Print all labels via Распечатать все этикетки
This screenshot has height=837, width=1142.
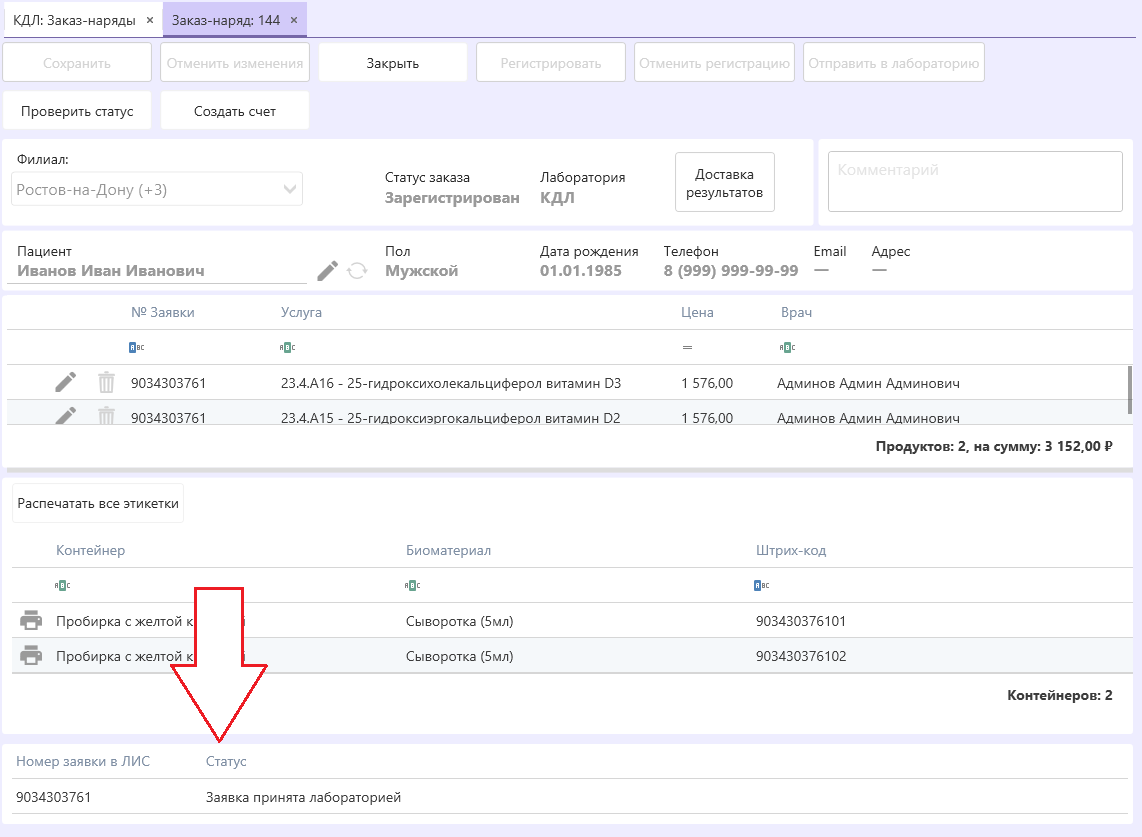pos(98,503)
